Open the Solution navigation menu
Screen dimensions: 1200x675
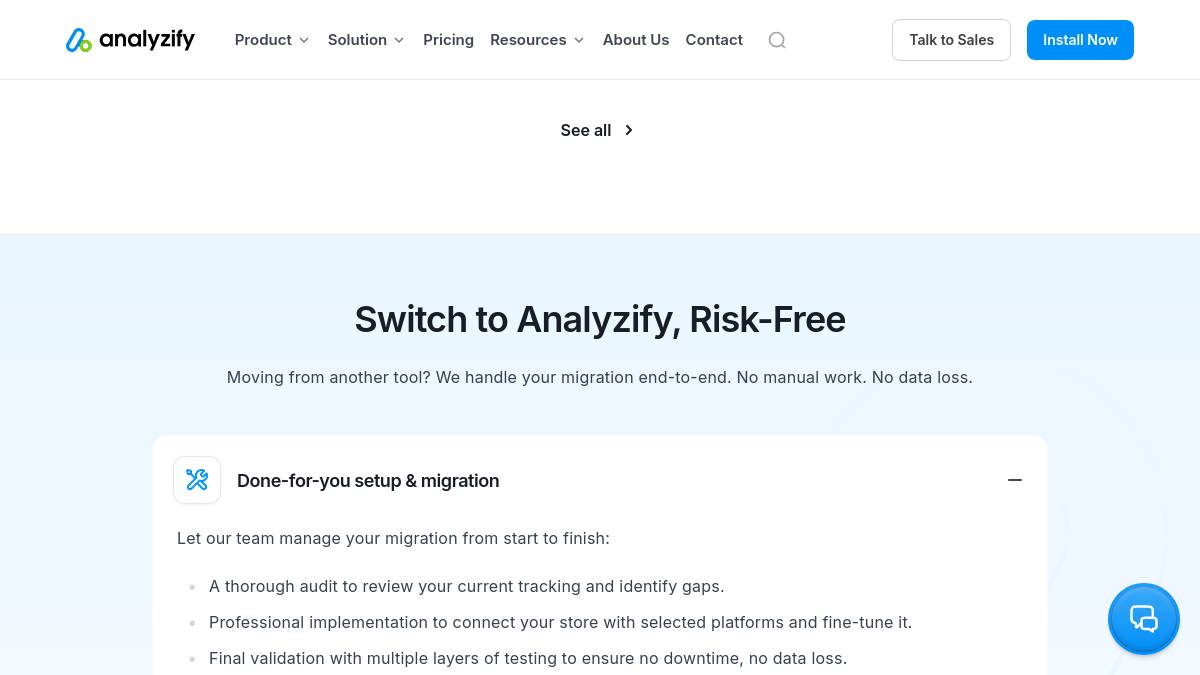click(366, 40)
